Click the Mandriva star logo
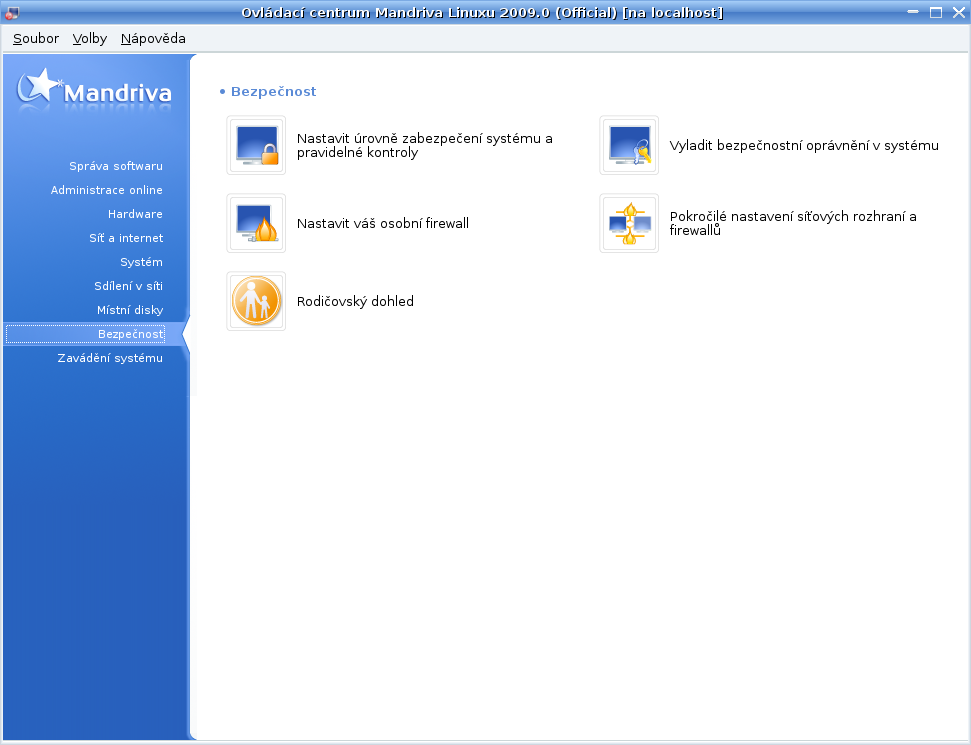The image size is (971, 745). point(94,91)
